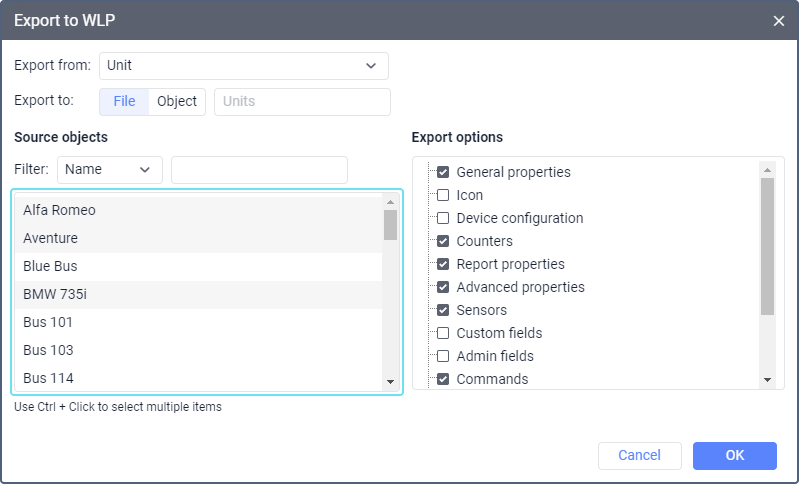Enable the Icon export option
The width and height of the screenshot is (799, 484).
[x=443, y=195]
